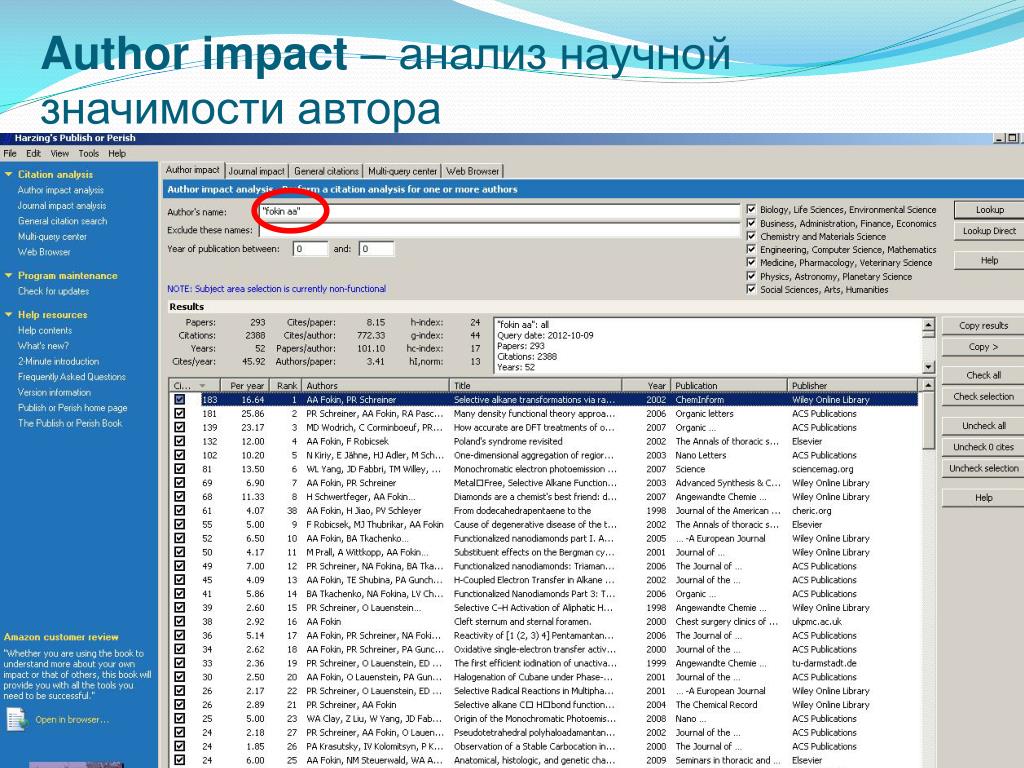Switch to the Journal impact tab
The width and height of the screenshot is (1024, 768).
[256, 171]
